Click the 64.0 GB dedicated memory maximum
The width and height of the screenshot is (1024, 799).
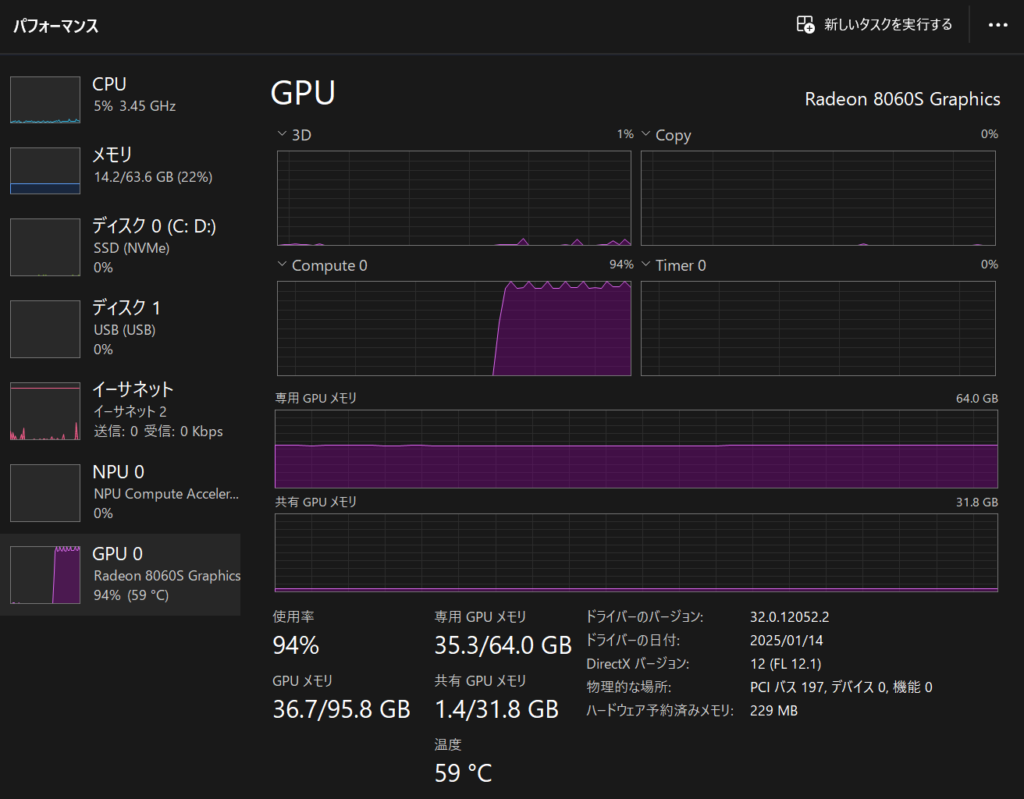[977, 399]
